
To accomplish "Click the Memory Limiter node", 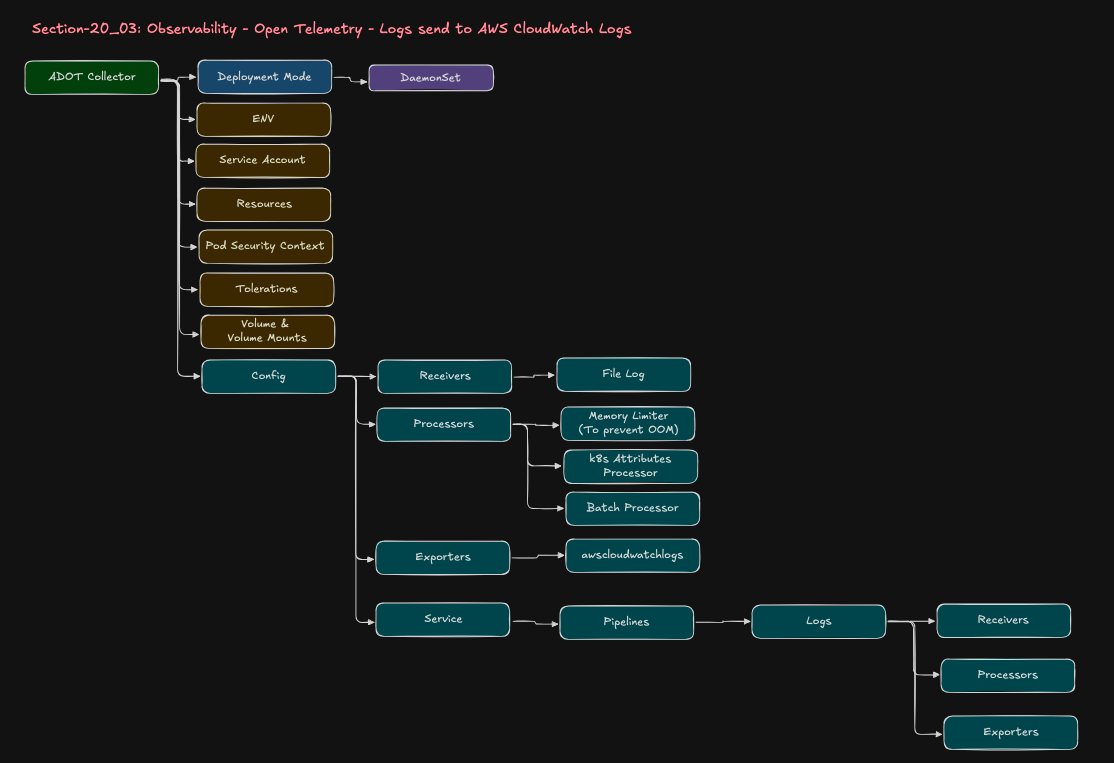I will click(x=627, y=423).
